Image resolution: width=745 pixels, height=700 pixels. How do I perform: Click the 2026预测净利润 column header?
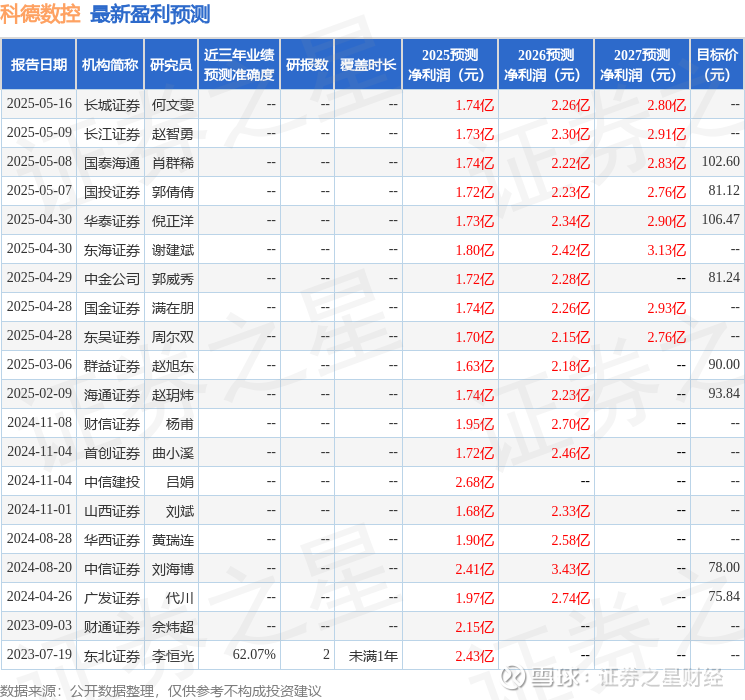(546, 65)
